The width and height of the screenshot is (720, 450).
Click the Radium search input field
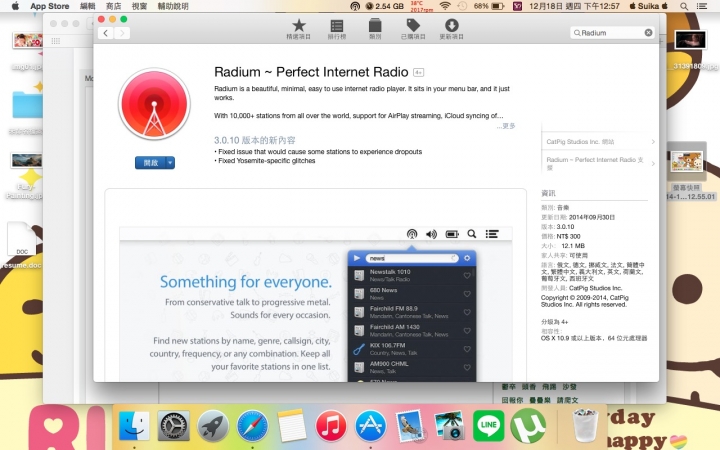[x=611, y=33]
